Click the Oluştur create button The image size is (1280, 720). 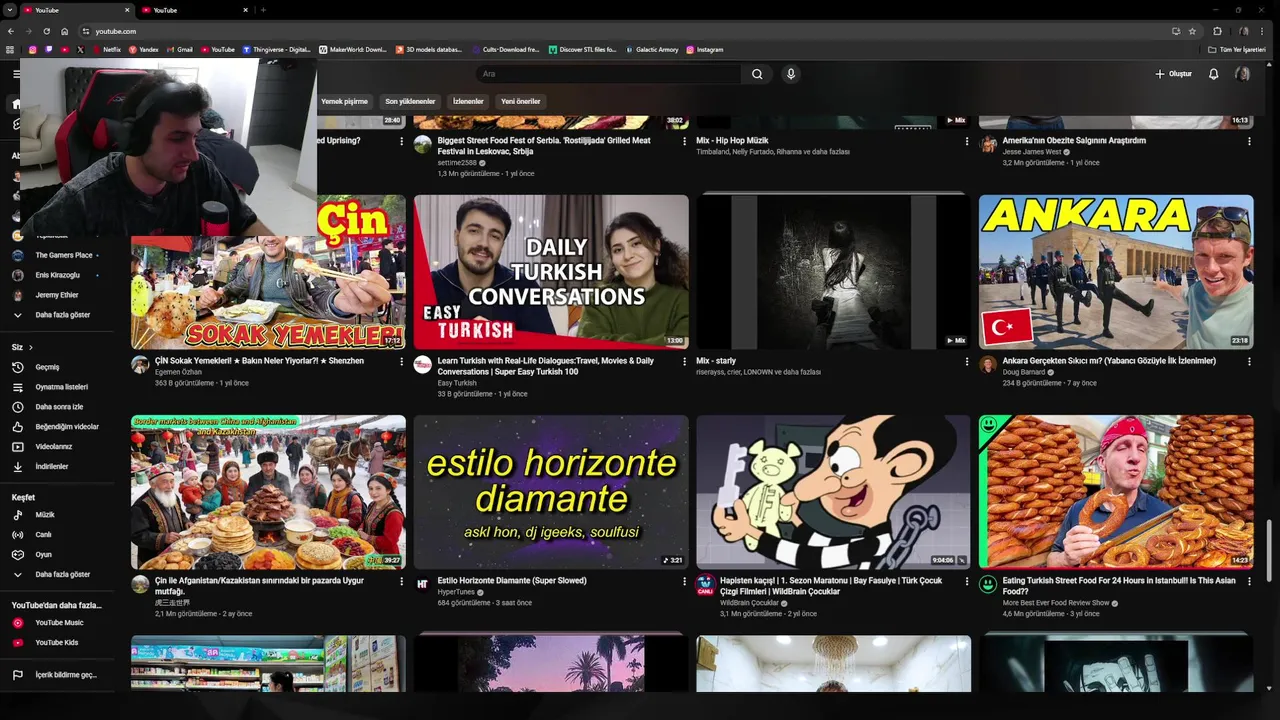1174,74
